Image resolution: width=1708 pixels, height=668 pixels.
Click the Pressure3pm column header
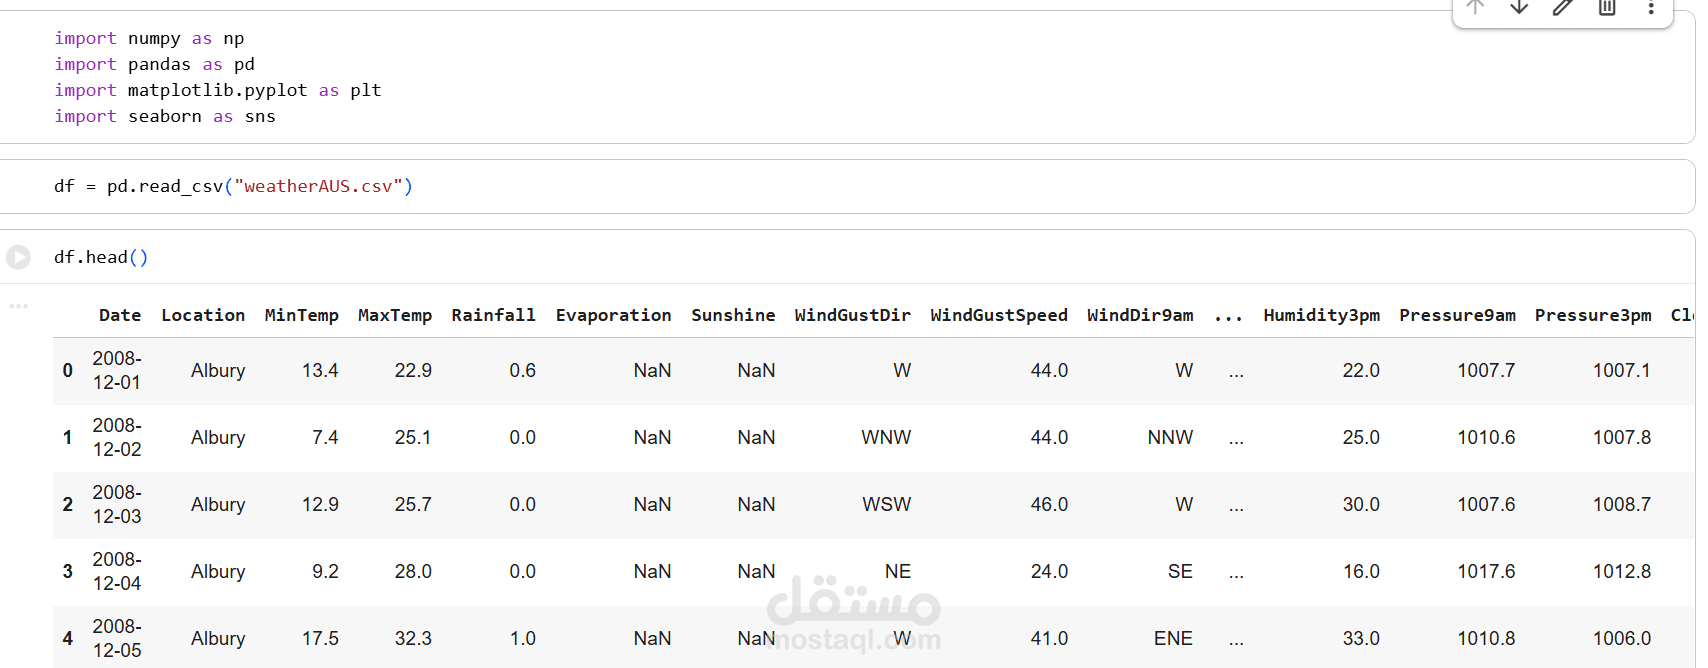[x=1593, y=315]
